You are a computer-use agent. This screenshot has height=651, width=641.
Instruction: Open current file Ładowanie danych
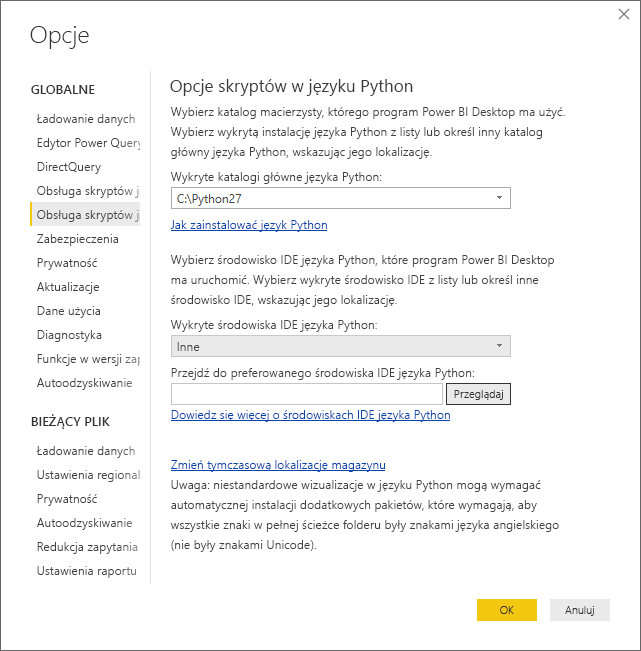point(86,451)
